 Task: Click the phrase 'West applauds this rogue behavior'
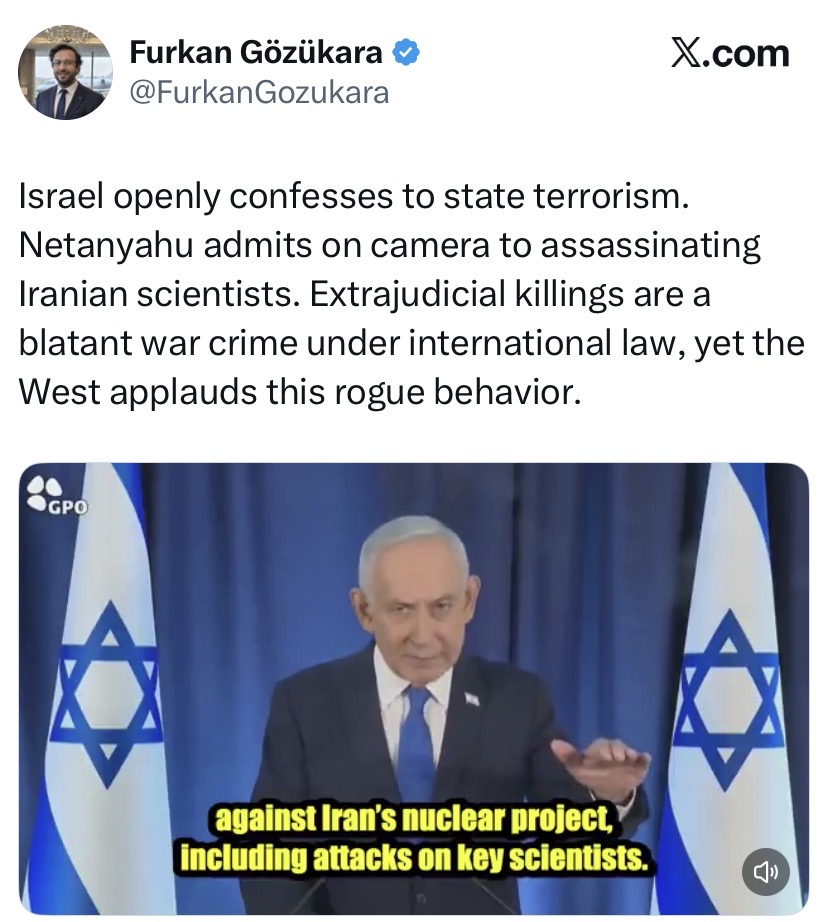(x=299, y=392)
